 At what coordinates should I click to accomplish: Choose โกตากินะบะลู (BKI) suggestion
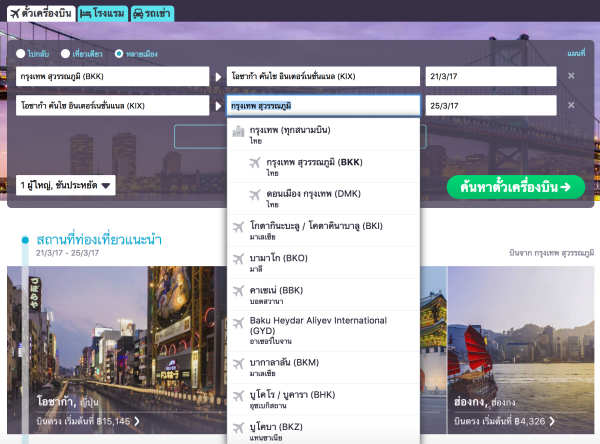coord(323,230)
